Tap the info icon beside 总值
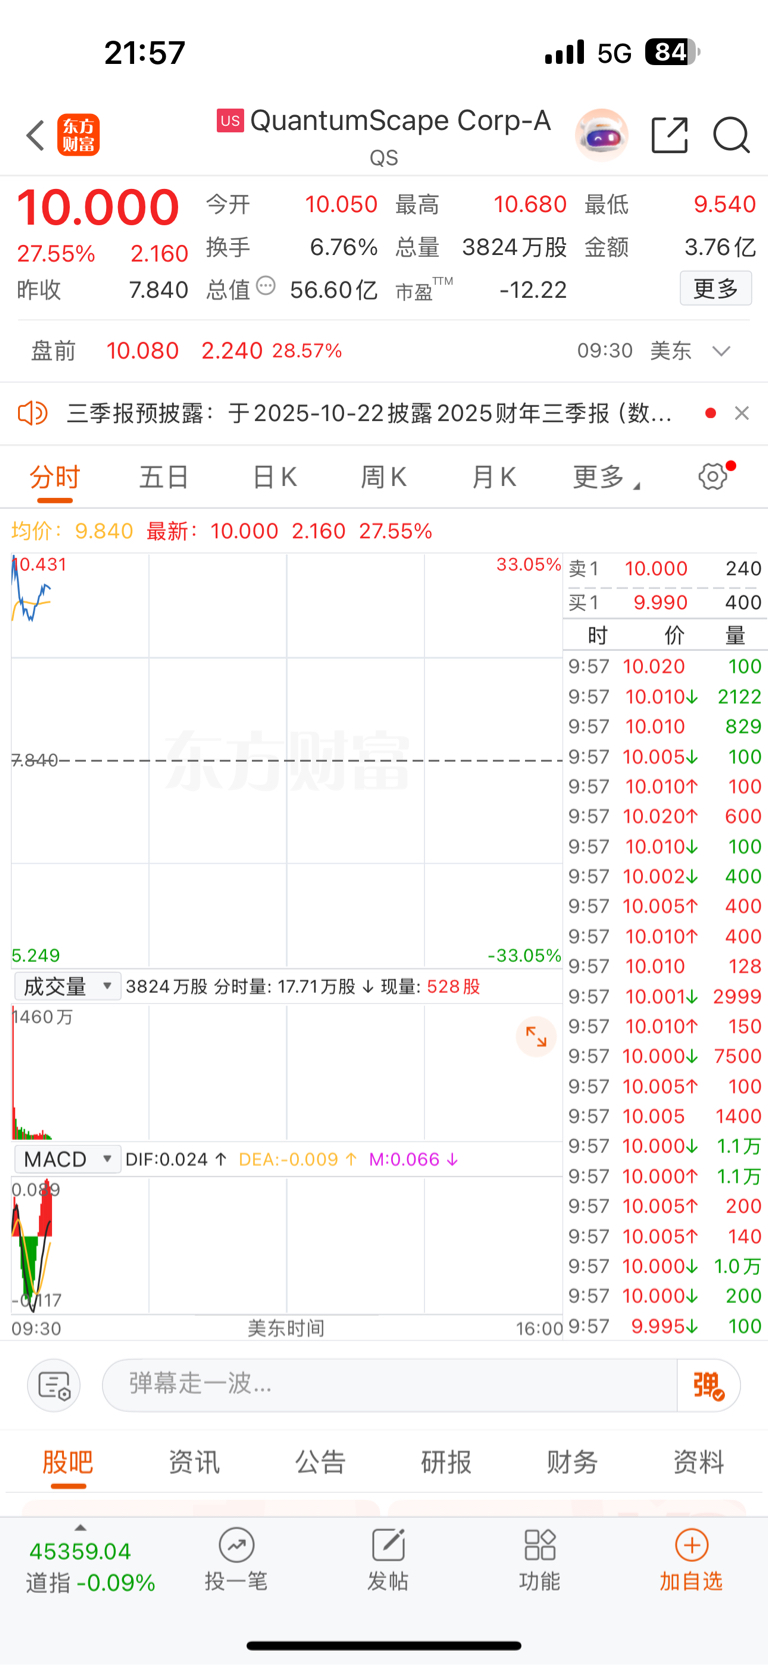The height and width of the screenshot is (1665, 768). pyautogui.click(x=266, y=286)
